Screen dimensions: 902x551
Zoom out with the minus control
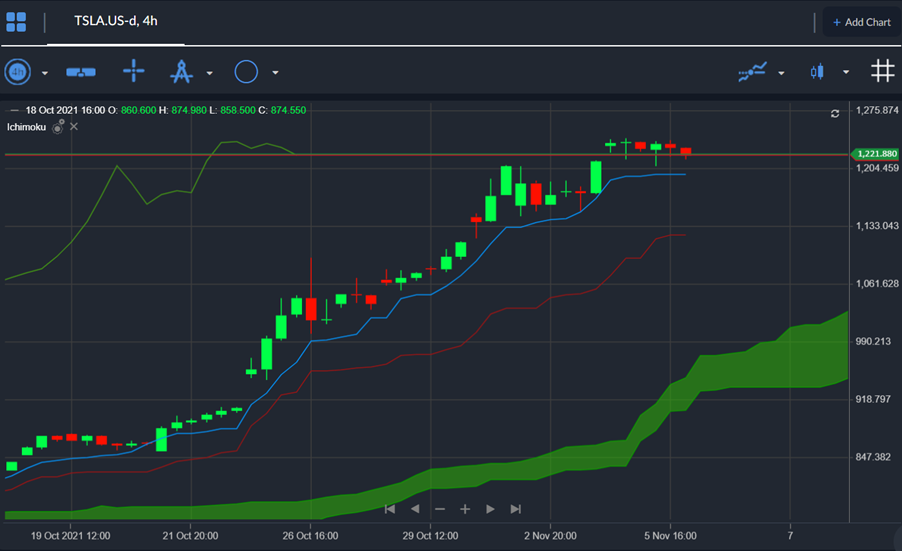coord(440,510)
